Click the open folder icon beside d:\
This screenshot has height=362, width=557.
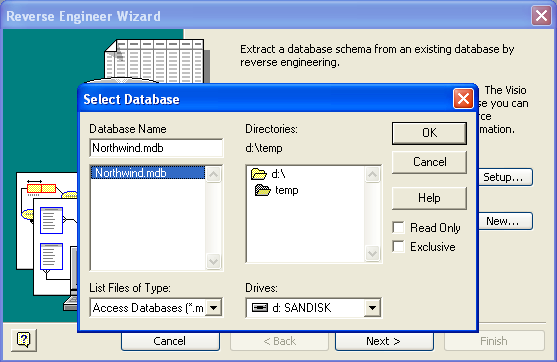point(259,174)
